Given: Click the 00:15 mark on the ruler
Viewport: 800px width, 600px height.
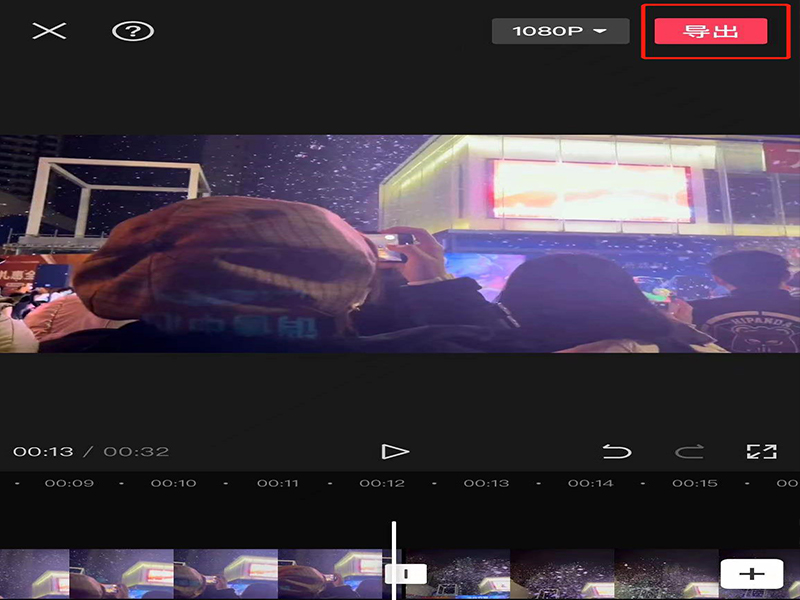Looking at the screenshot, I should [x=694, y=484].
